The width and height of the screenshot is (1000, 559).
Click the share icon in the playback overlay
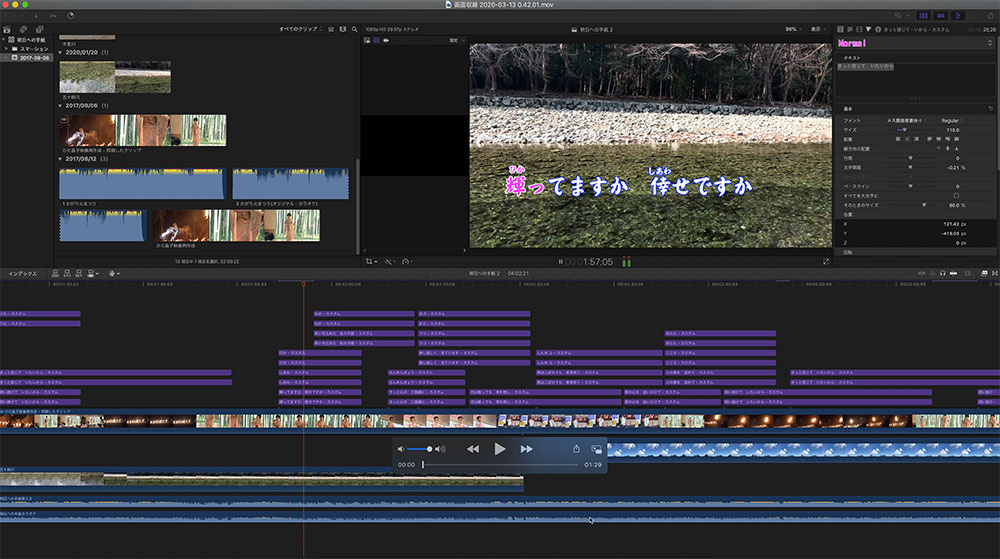tap(576, 449)
